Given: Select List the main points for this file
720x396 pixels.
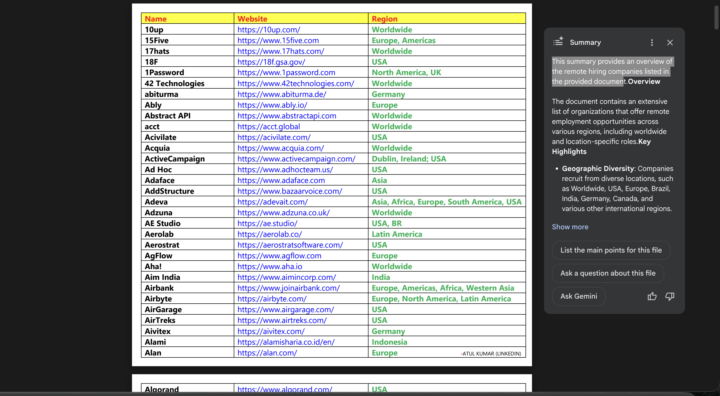Looking at the screenshot, I should coord(611,250).
